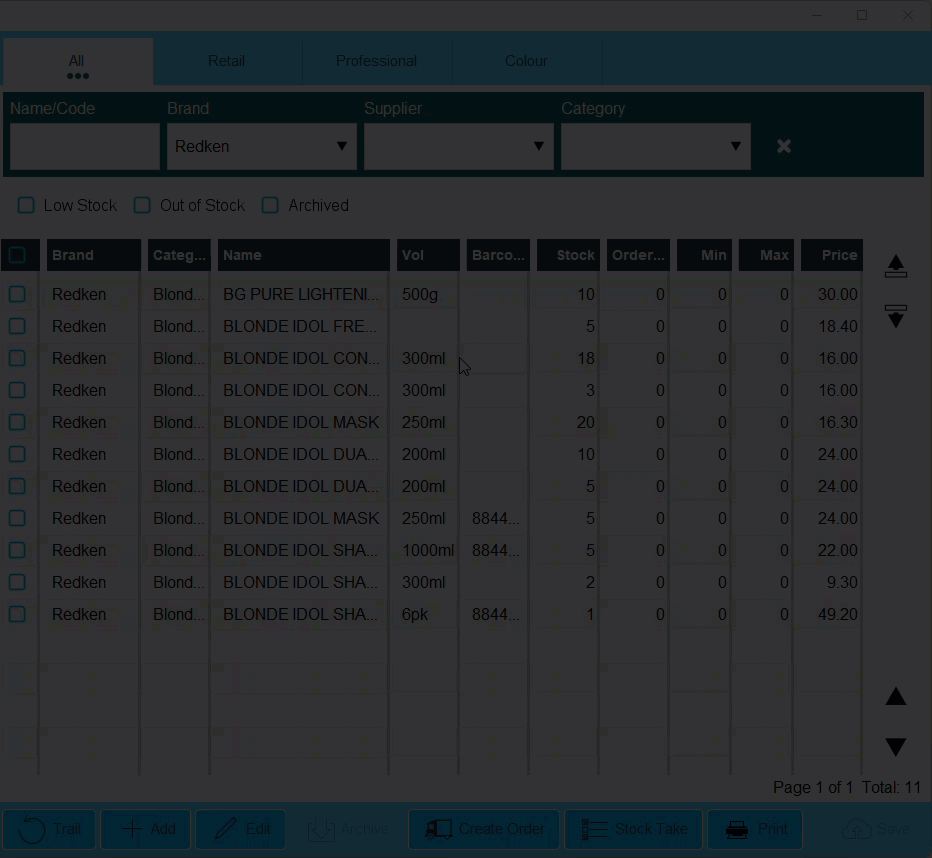Image resolution: width=932 pixels, height=858 pixels.
Task: Select the BG PURE LIGHTENI... row checkbox
Action: [x=17, y=294]
